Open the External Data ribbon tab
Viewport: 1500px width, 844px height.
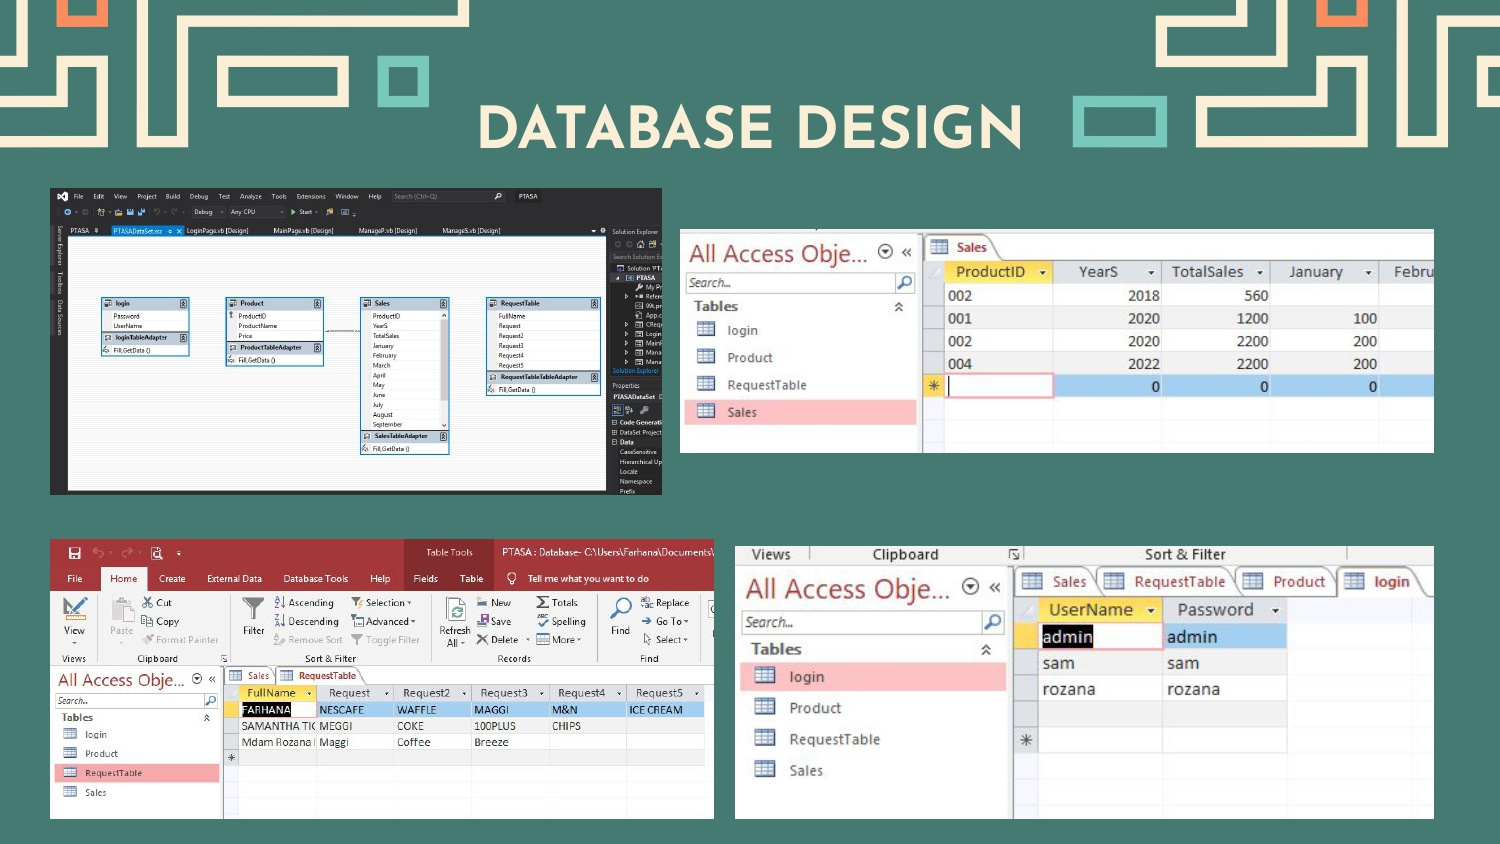pos(234,579)
